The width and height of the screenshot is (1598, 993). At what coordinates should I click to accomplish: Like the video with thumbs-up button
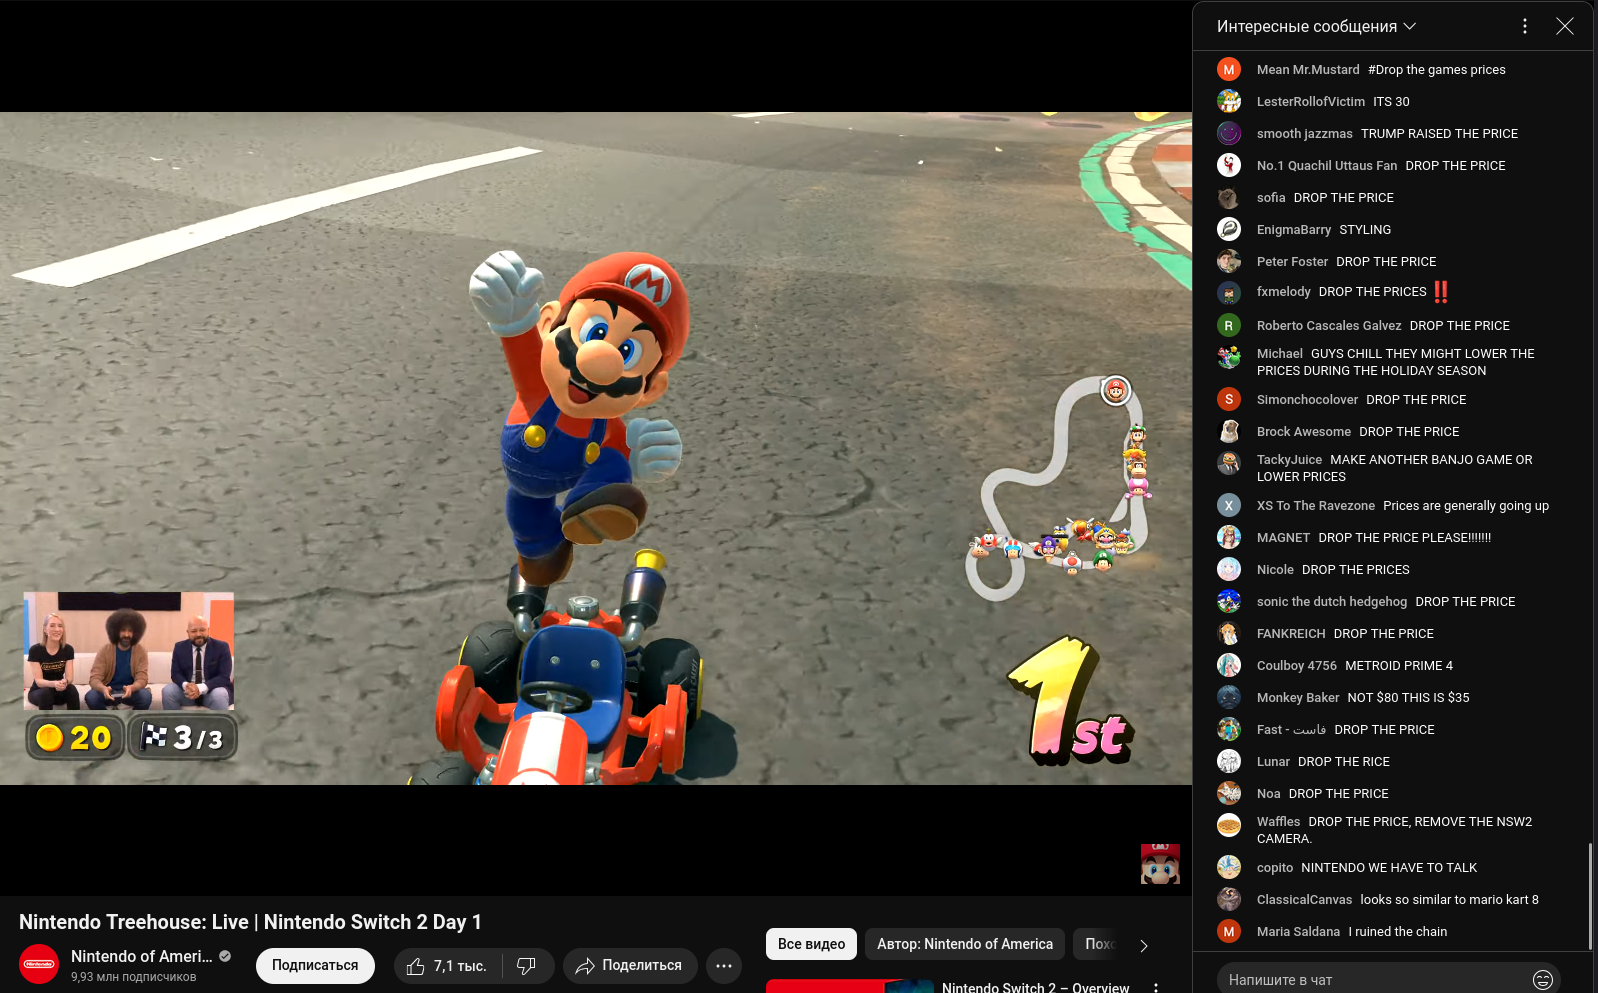[x=448, y=966]
